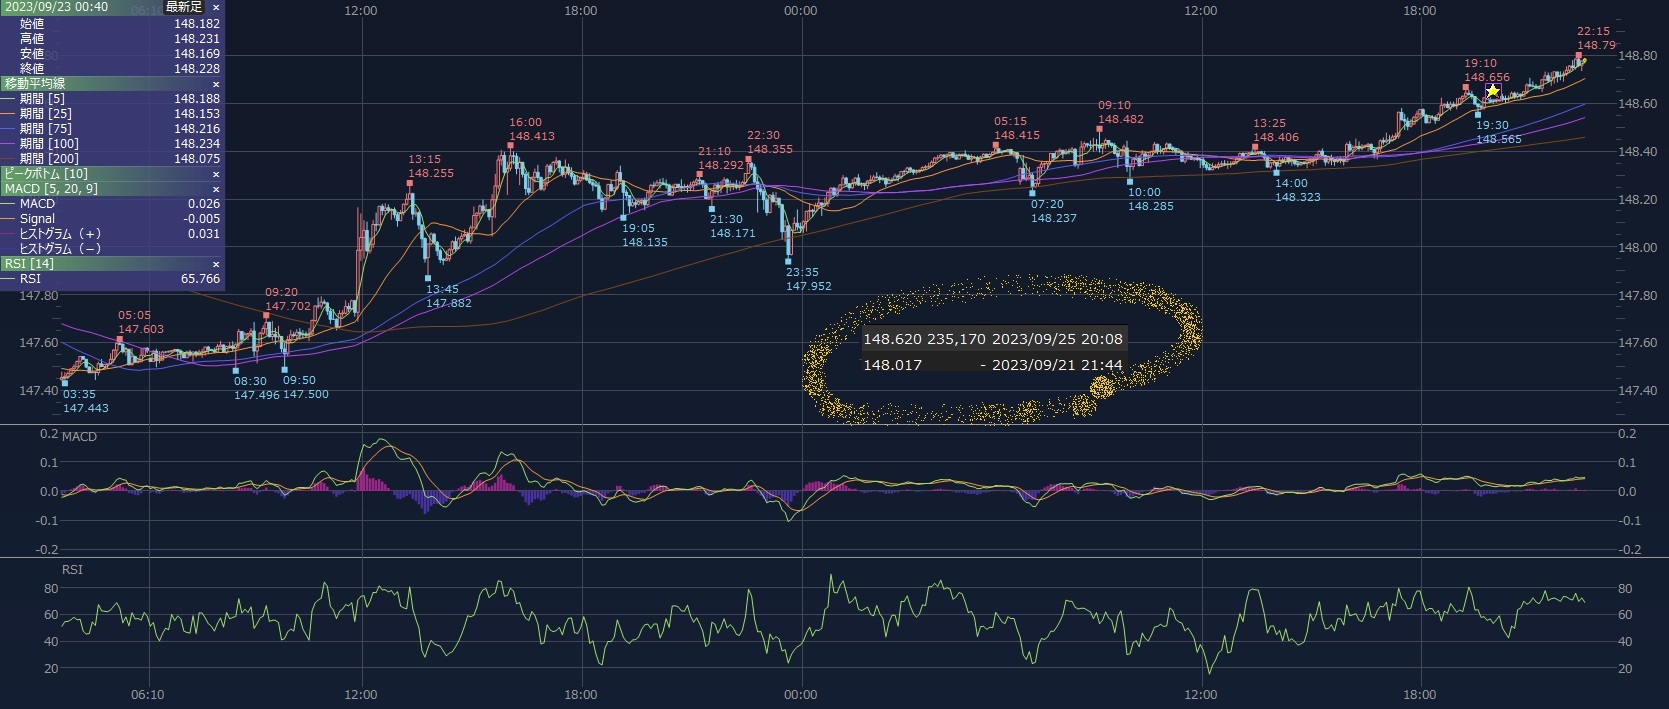Click the 16:00 peak marker at 148.413
Screen dimensions: 1669x709
coord(510,146)
